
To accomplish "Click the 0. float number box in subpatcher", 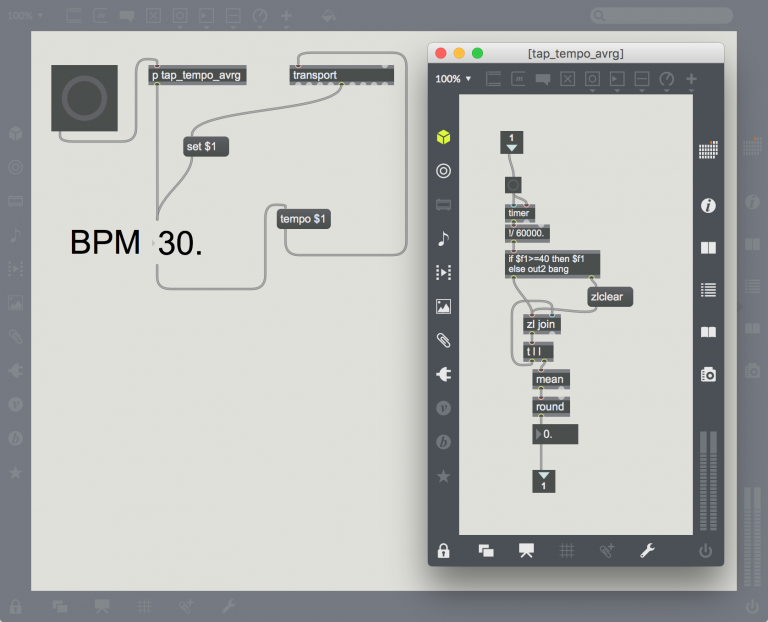I will click(x=555, y=434).
